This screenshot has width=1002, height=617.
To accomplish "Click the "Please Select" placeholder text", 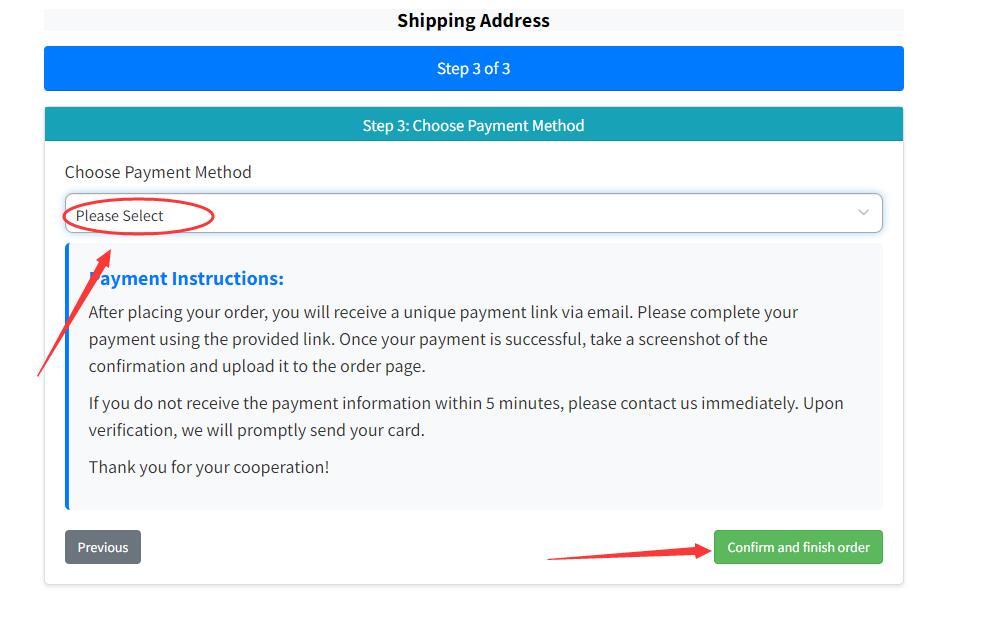I will click(x=120, y=216).
